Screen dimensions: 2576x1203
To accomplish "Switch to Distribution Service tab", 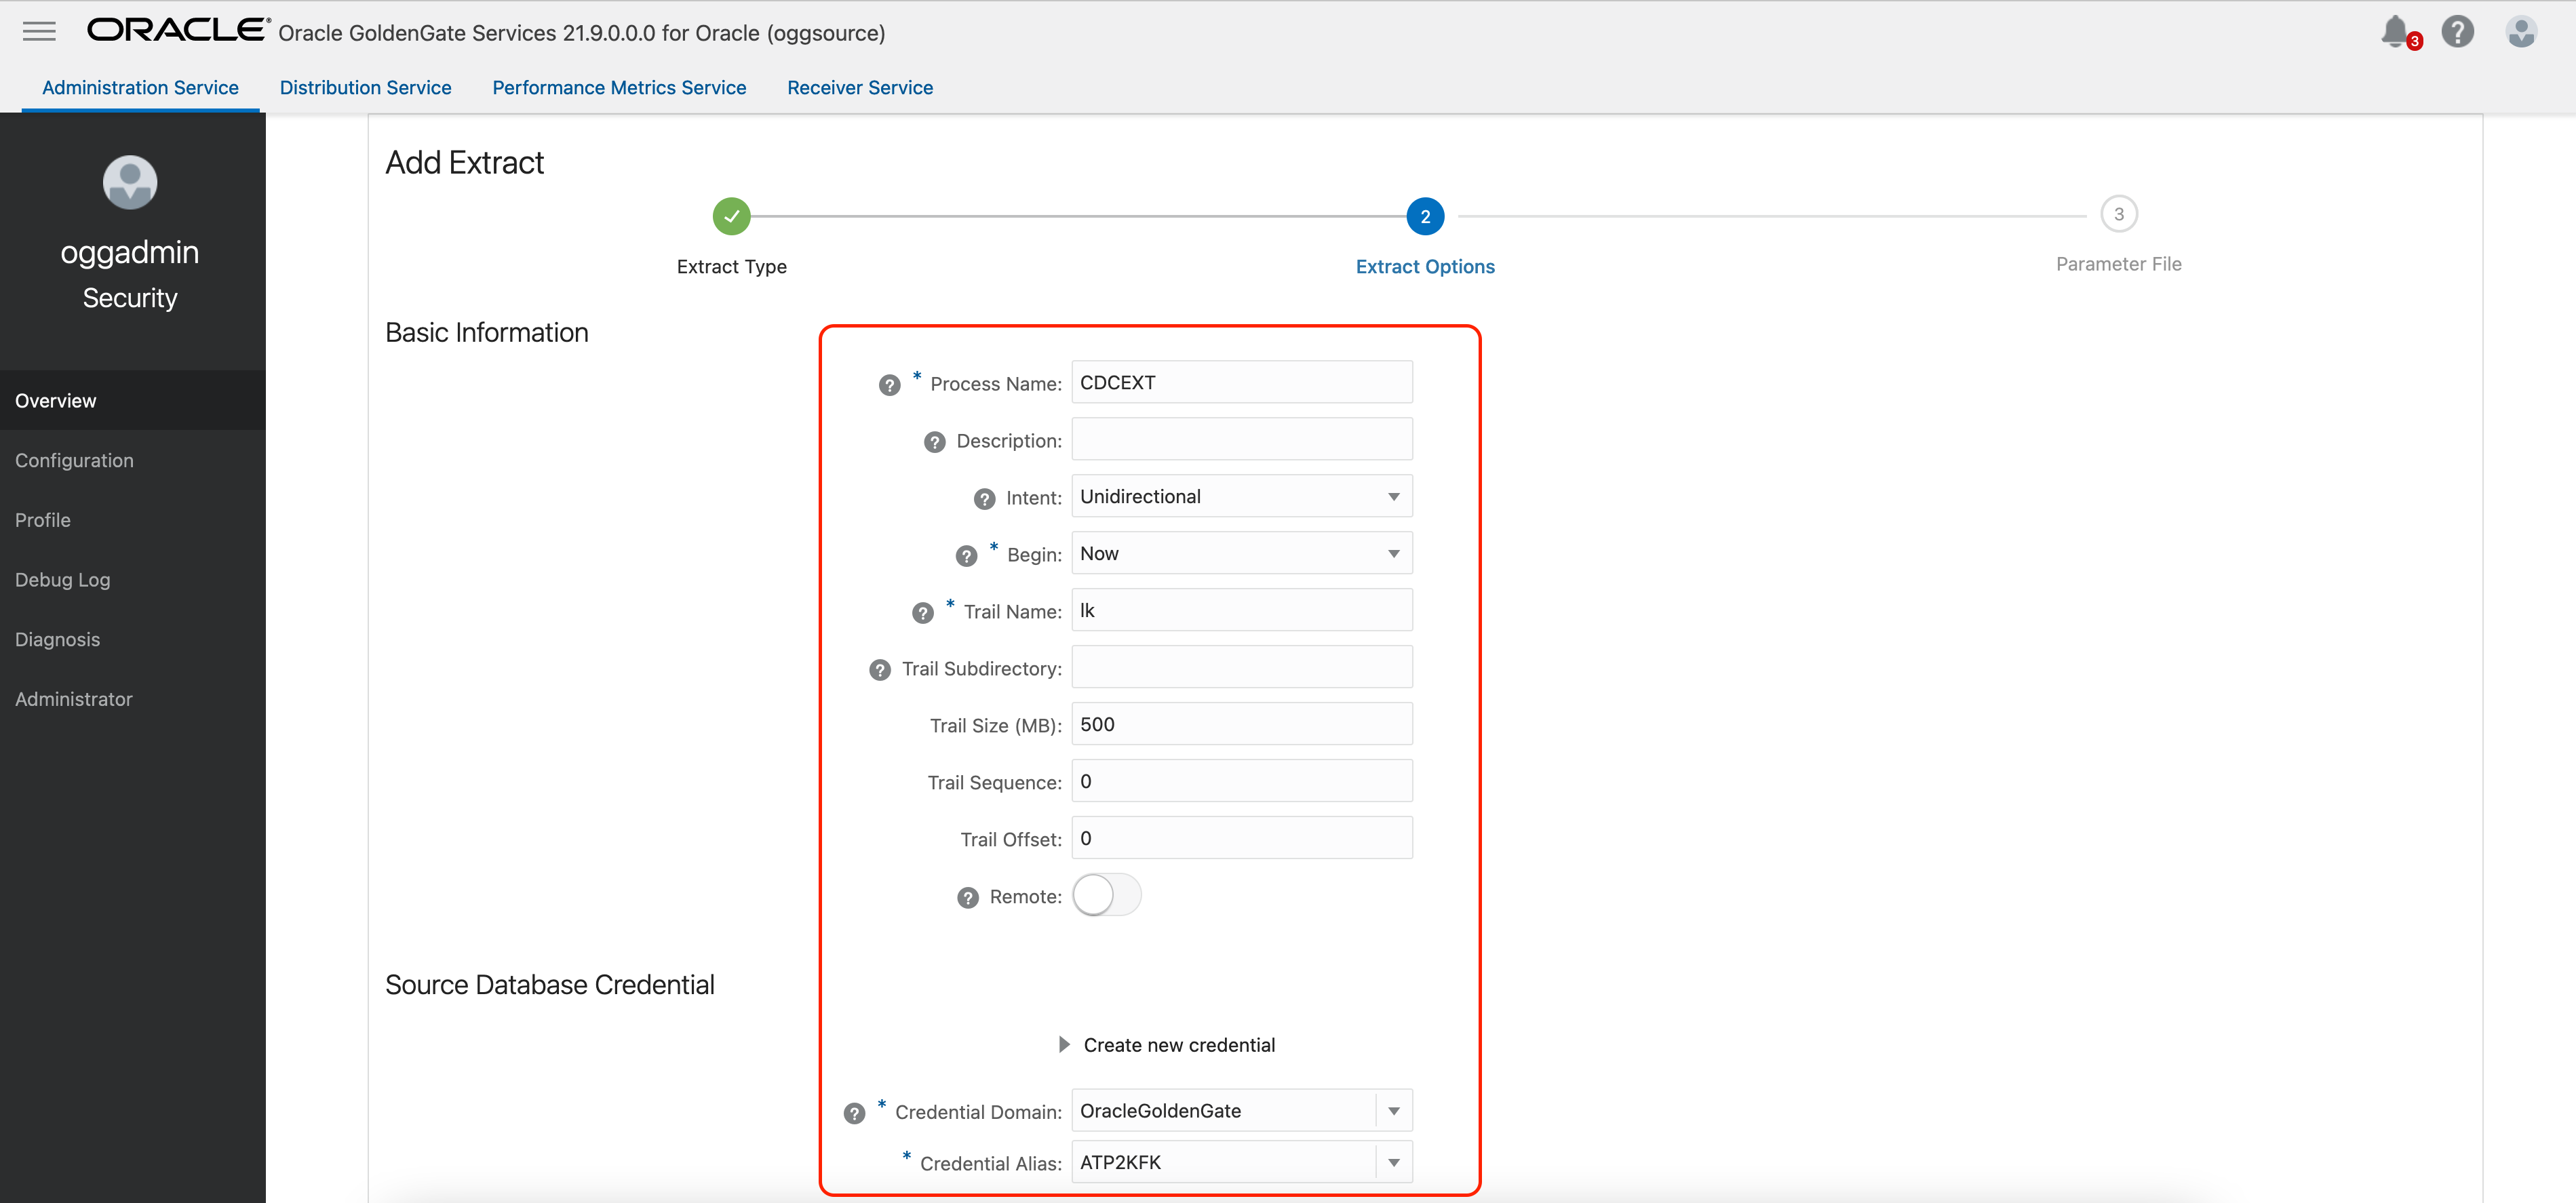I will tap(365, 87).
